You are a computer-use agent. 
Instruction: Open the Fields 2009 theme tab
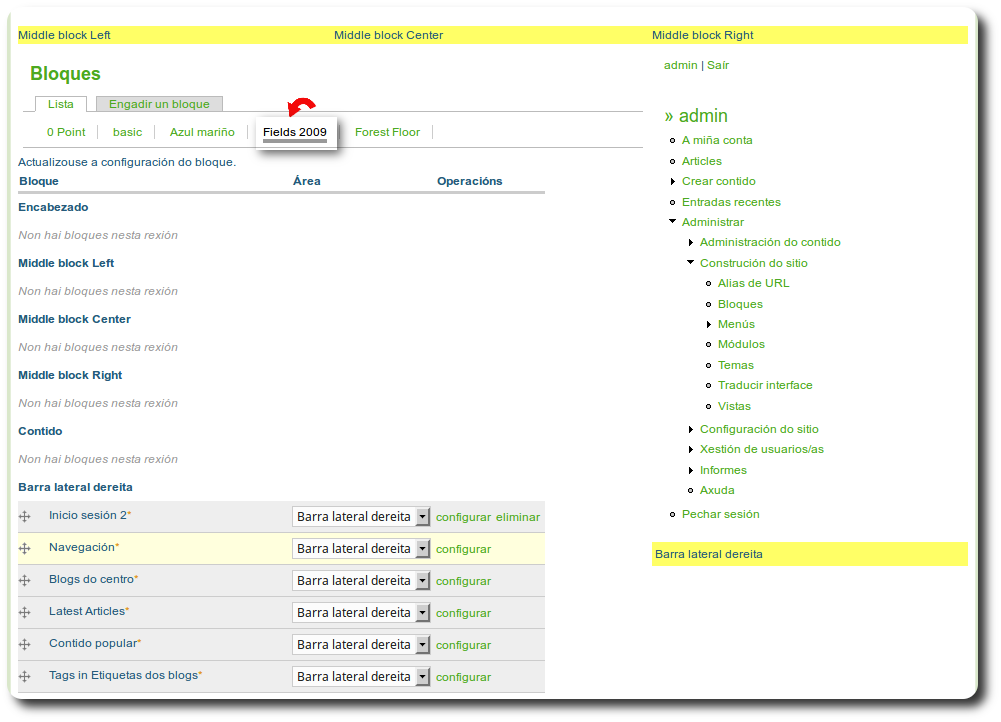point(294,131)
